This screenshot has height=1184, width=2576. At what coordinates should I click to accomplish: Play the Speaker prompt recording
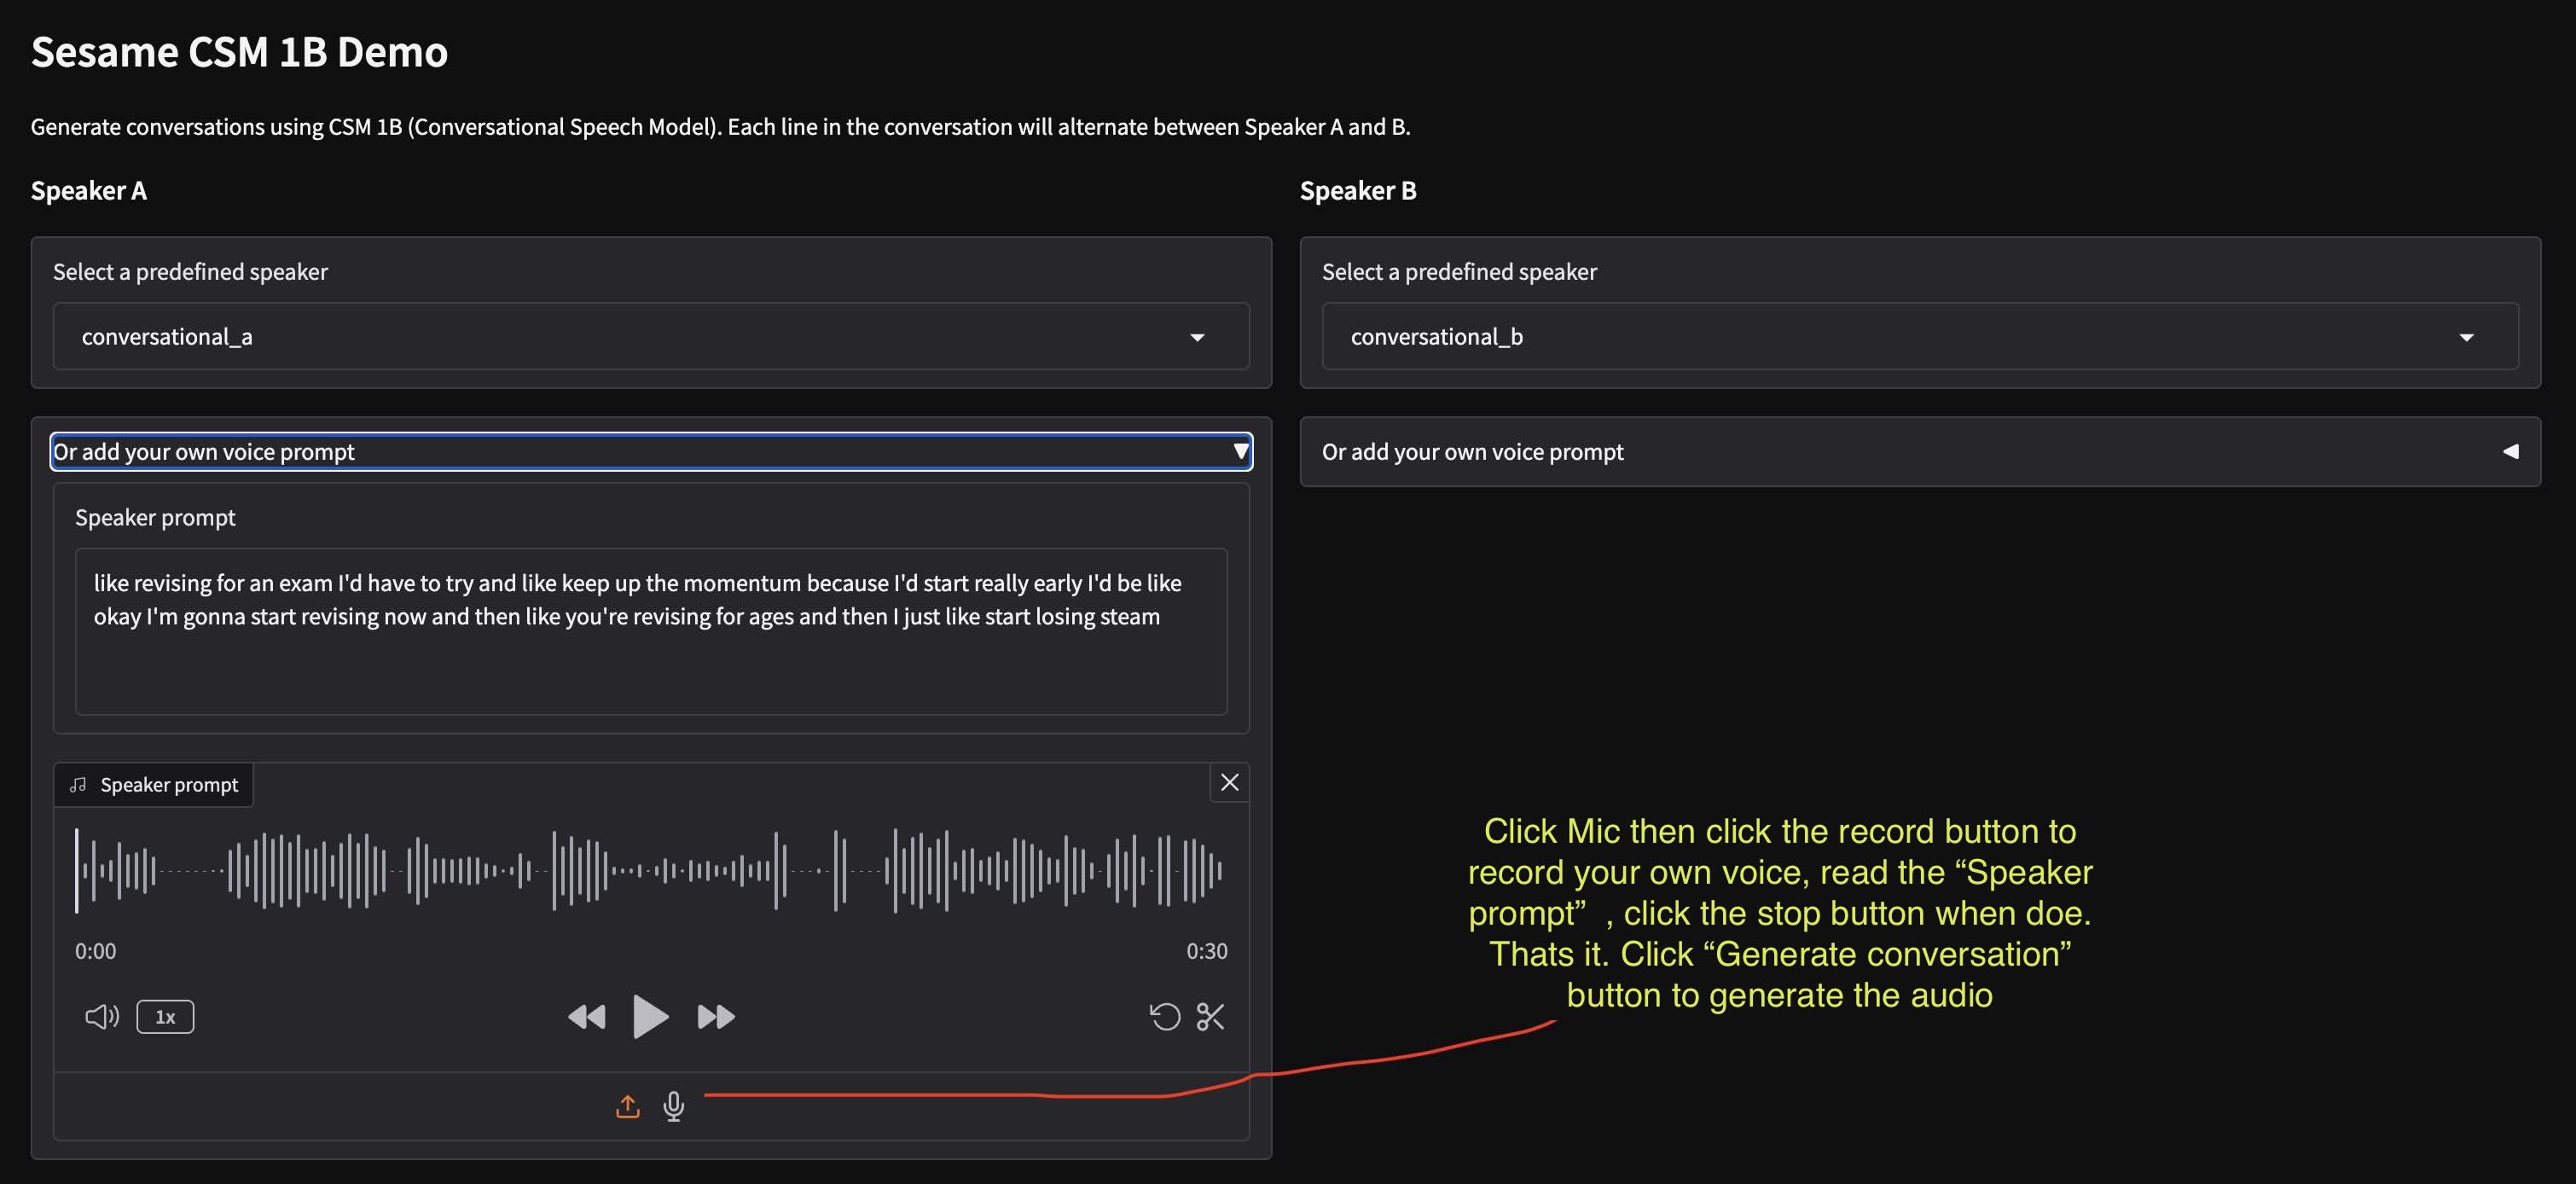(x=651, y=1016)
